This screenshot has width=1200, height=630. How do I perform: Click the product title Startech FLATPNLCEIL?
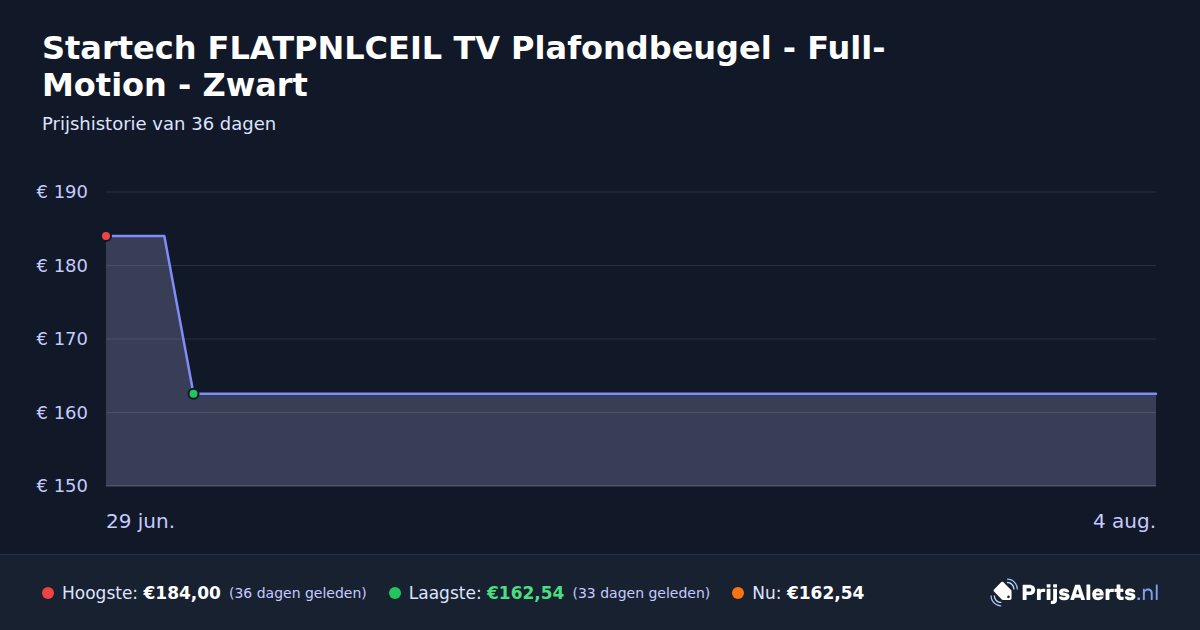tap(464, 66)
